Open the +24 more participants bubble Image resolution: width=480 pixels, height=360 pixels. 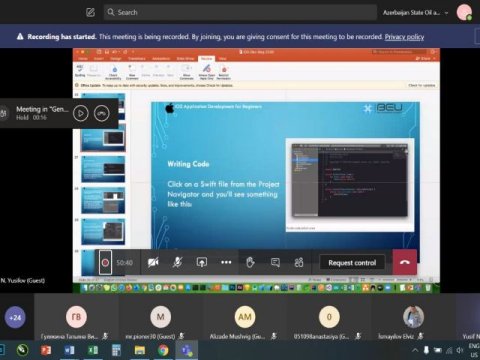click(15, 317)
